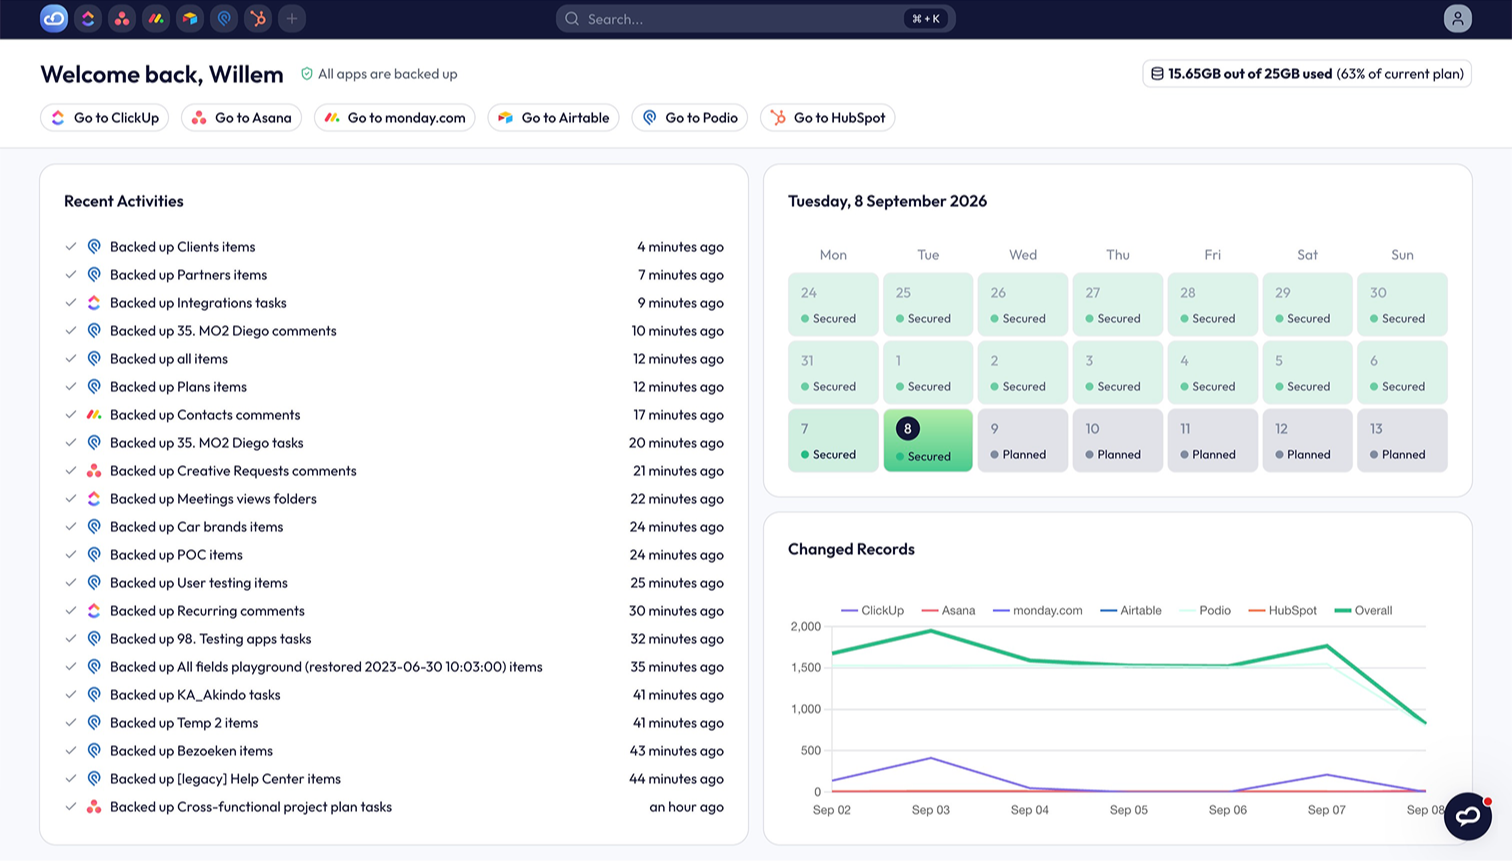Click the storage database icon next to 15.65GB
1512x861 pixels.
coord(1157,74)
